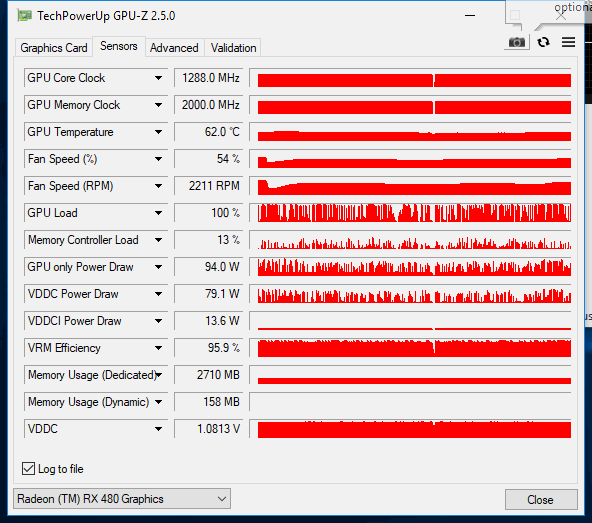
Task: Click the VDDC Power Draw history graph
Action: (x=411, y=294)
